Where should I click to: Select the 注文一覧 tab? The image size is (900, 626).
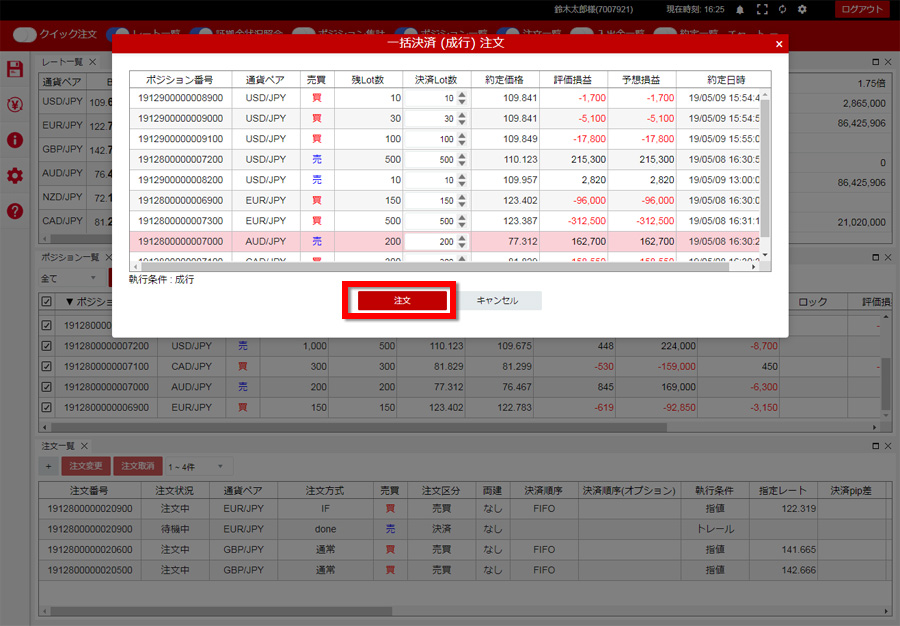58,446
